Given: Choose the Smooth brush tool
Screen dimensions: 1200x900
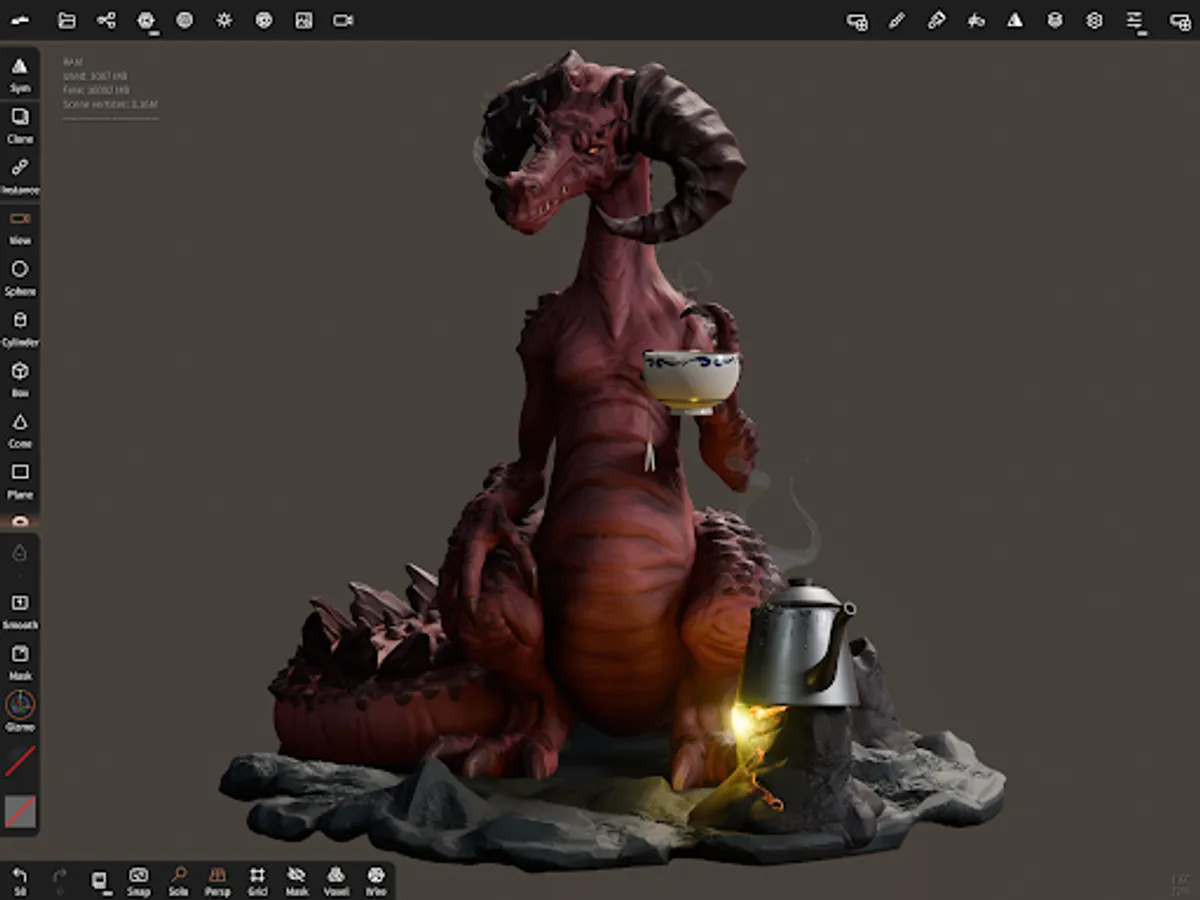Looking at the screenshot, I should pos(20,611).
